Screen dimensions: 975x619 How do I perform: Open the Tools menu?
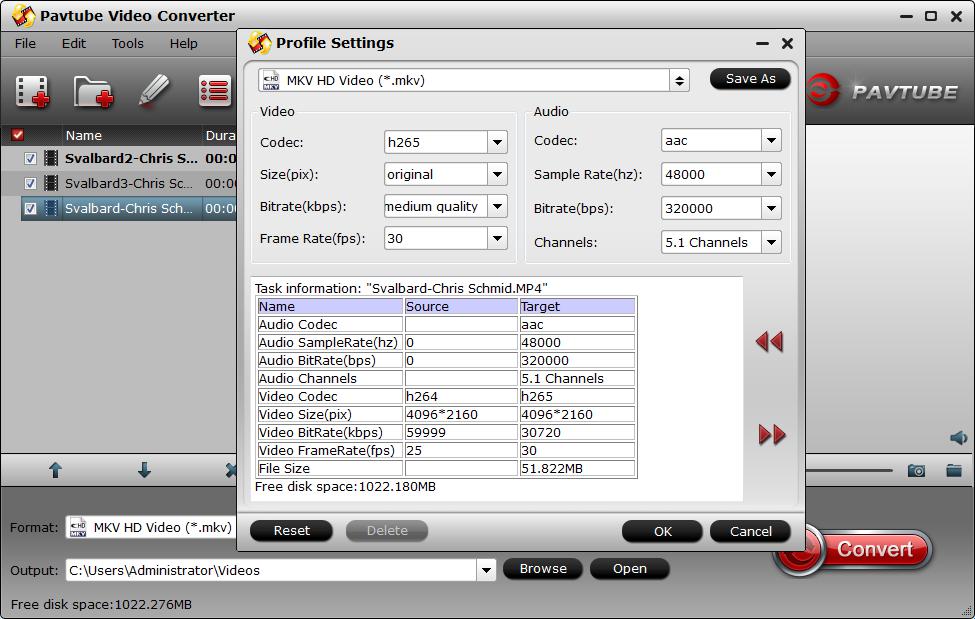pyautogui.click(x=127, y=44)
